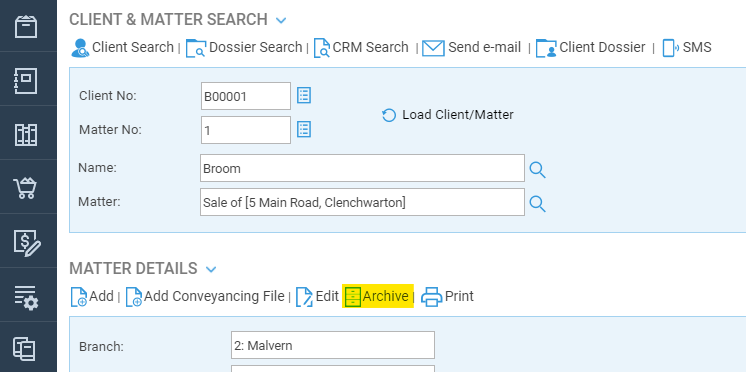This screenshot has width=746, height=372.
Task: Click list icon beside Client No field
Action: (304, 96)
